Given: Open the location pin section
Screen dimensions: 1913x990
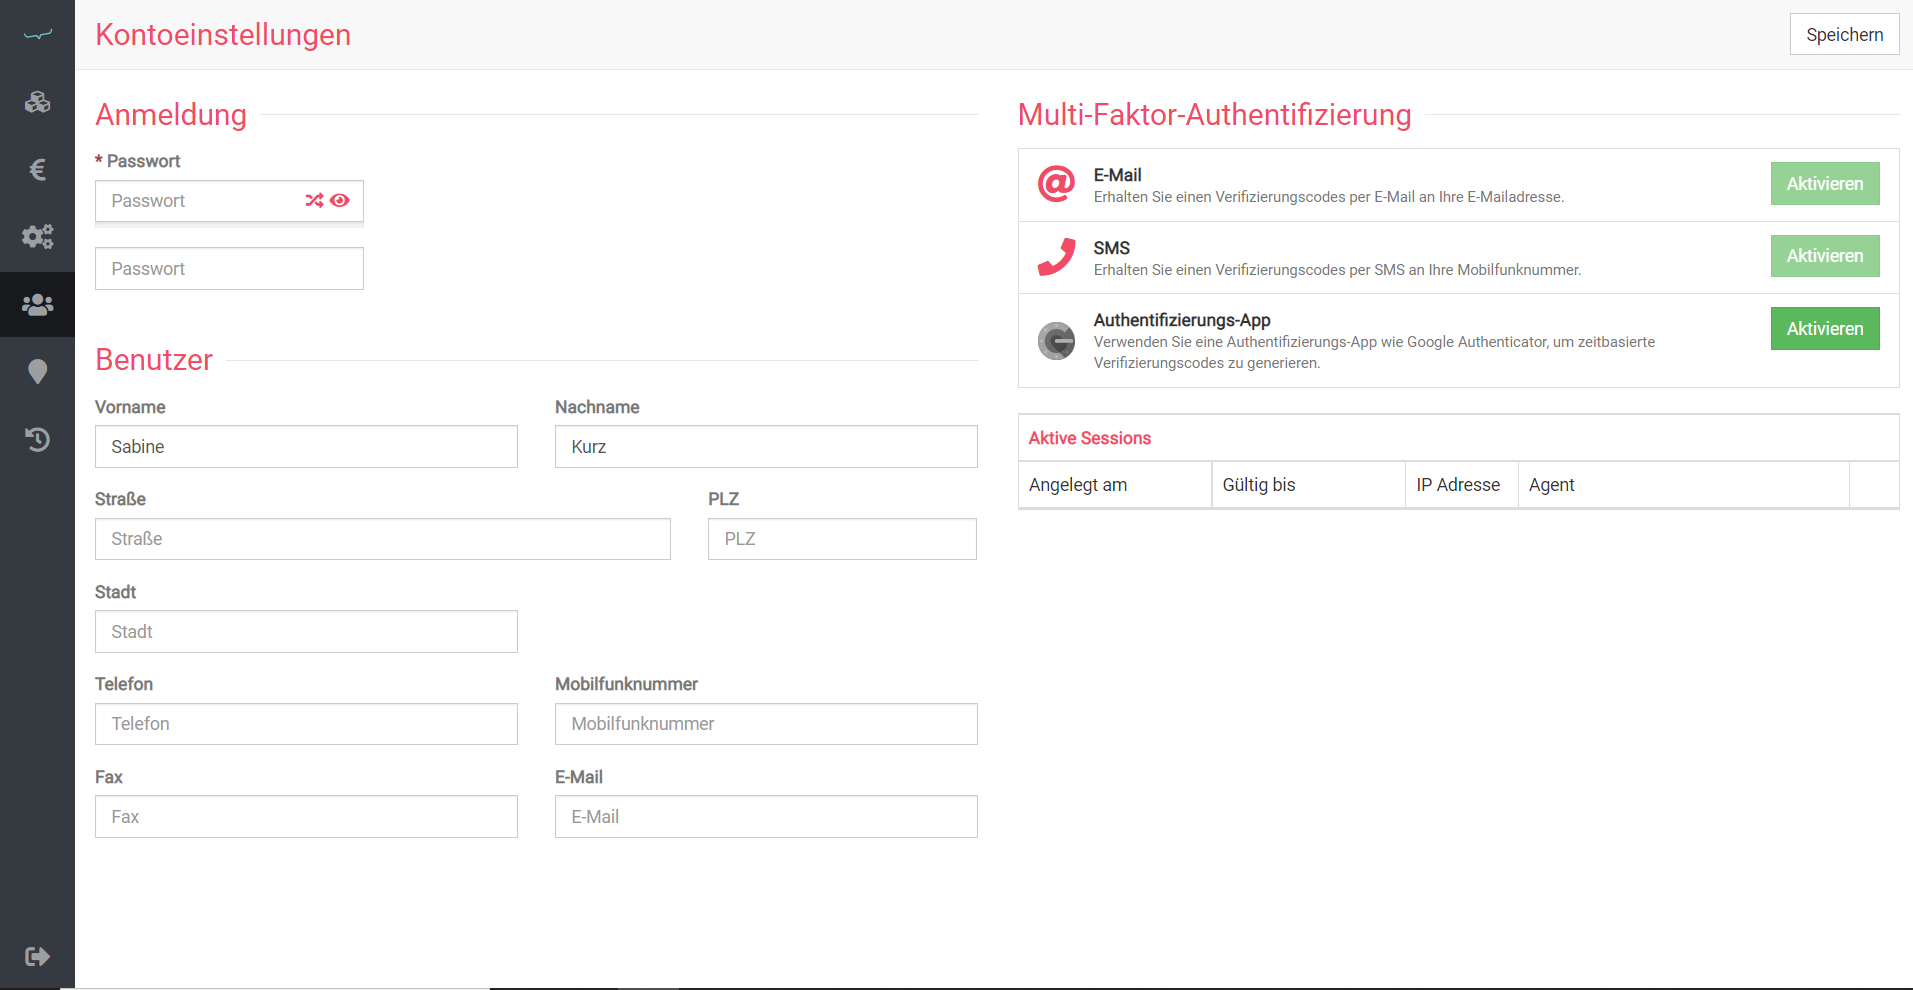Looking at the screenshot, I should 37,372.
